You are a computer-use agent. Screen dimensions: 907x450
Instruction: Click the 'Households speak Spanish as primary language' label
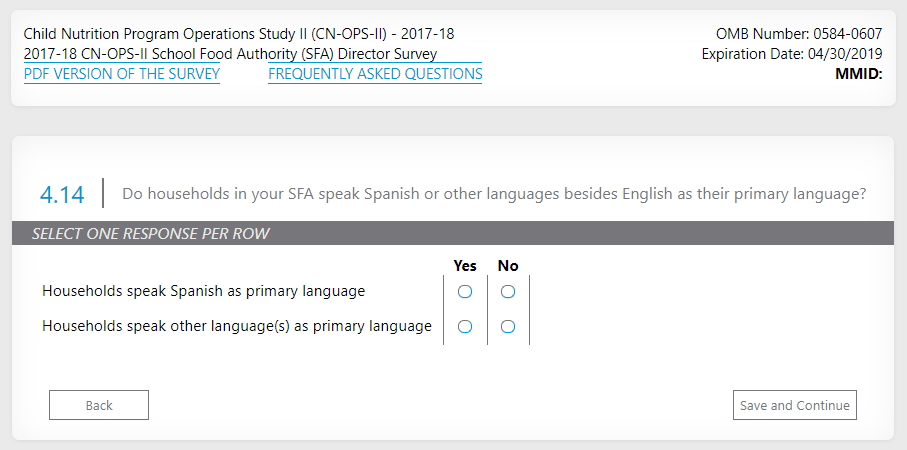(x=204, y=292)
